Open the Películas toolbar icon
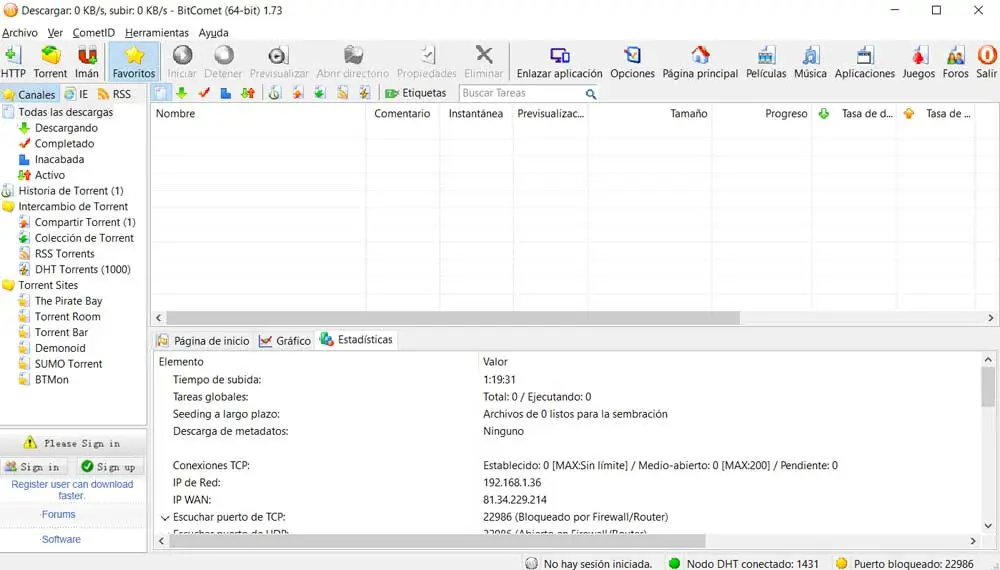 (x=766, y=62)
